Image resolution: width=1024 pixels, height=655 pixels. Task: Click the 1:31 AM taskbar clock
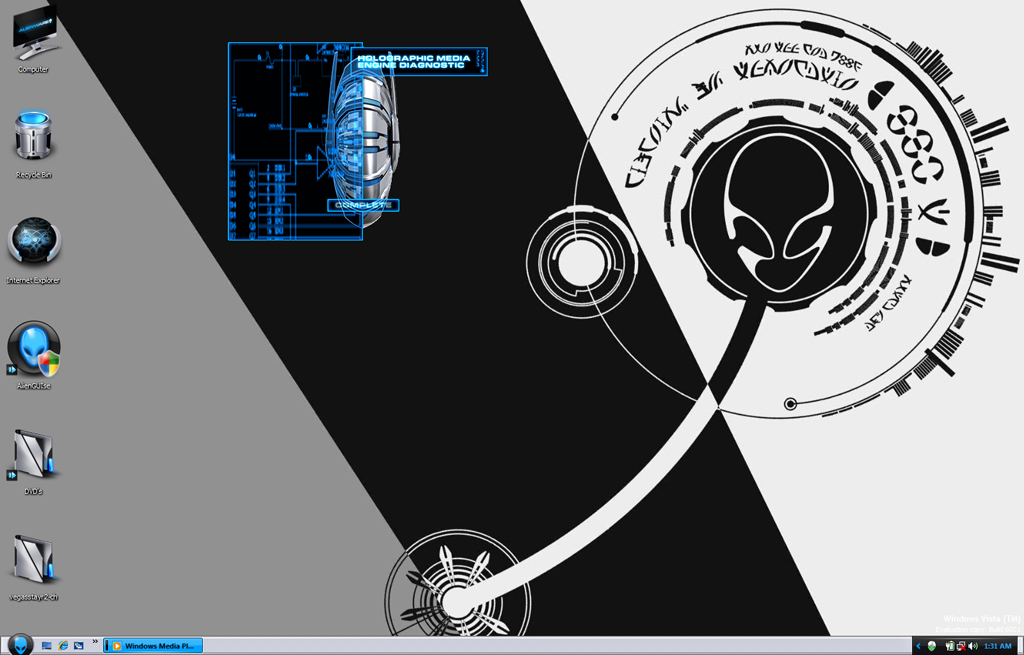pos(997,646)
